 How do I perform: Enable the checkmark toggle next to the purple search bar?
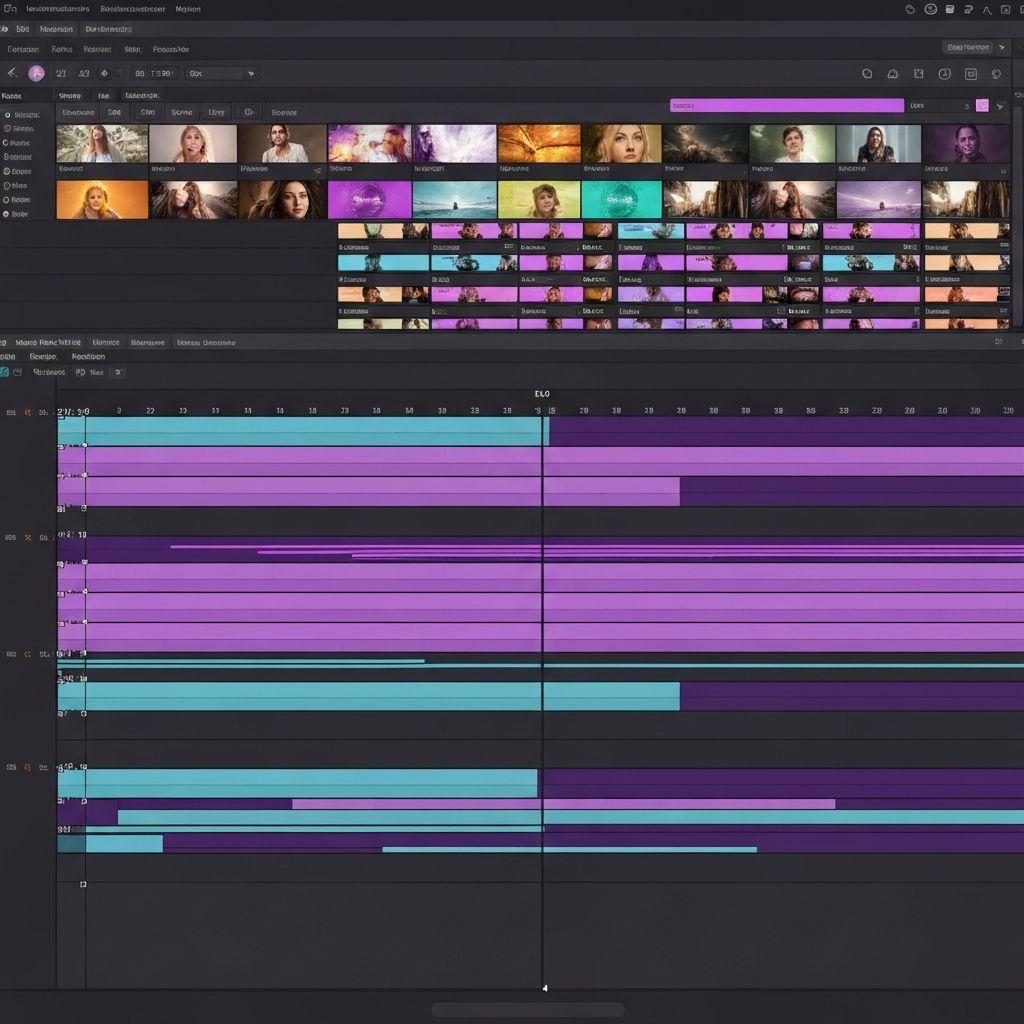[983, 104]
